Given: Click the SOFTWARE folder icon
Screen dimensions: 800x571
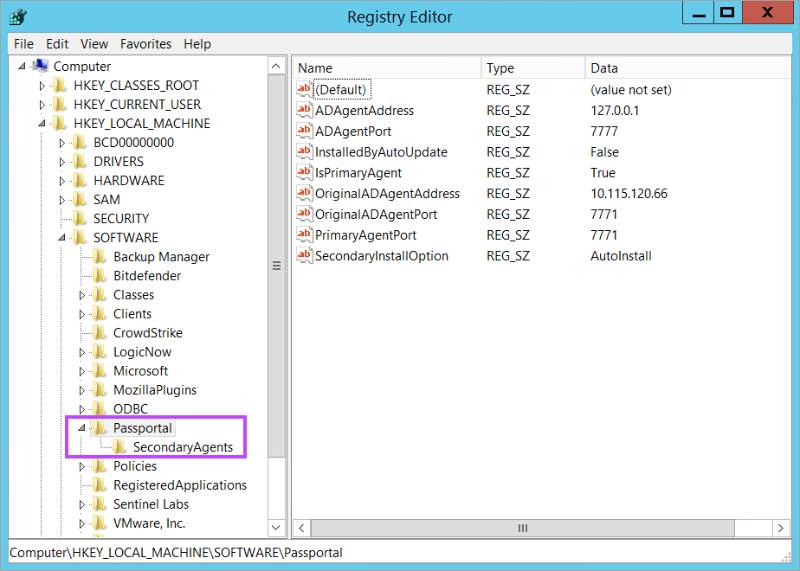Looking at the screenshot, I should pos(80,237).
